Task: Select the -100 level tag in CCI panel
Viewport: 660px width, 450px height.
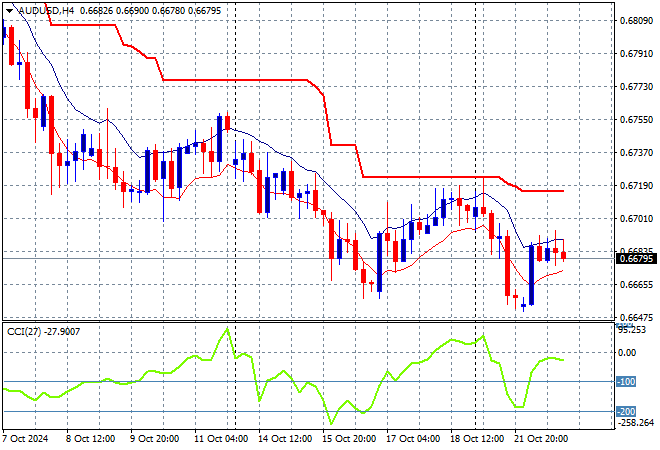Action: click(x=626, y=382)
